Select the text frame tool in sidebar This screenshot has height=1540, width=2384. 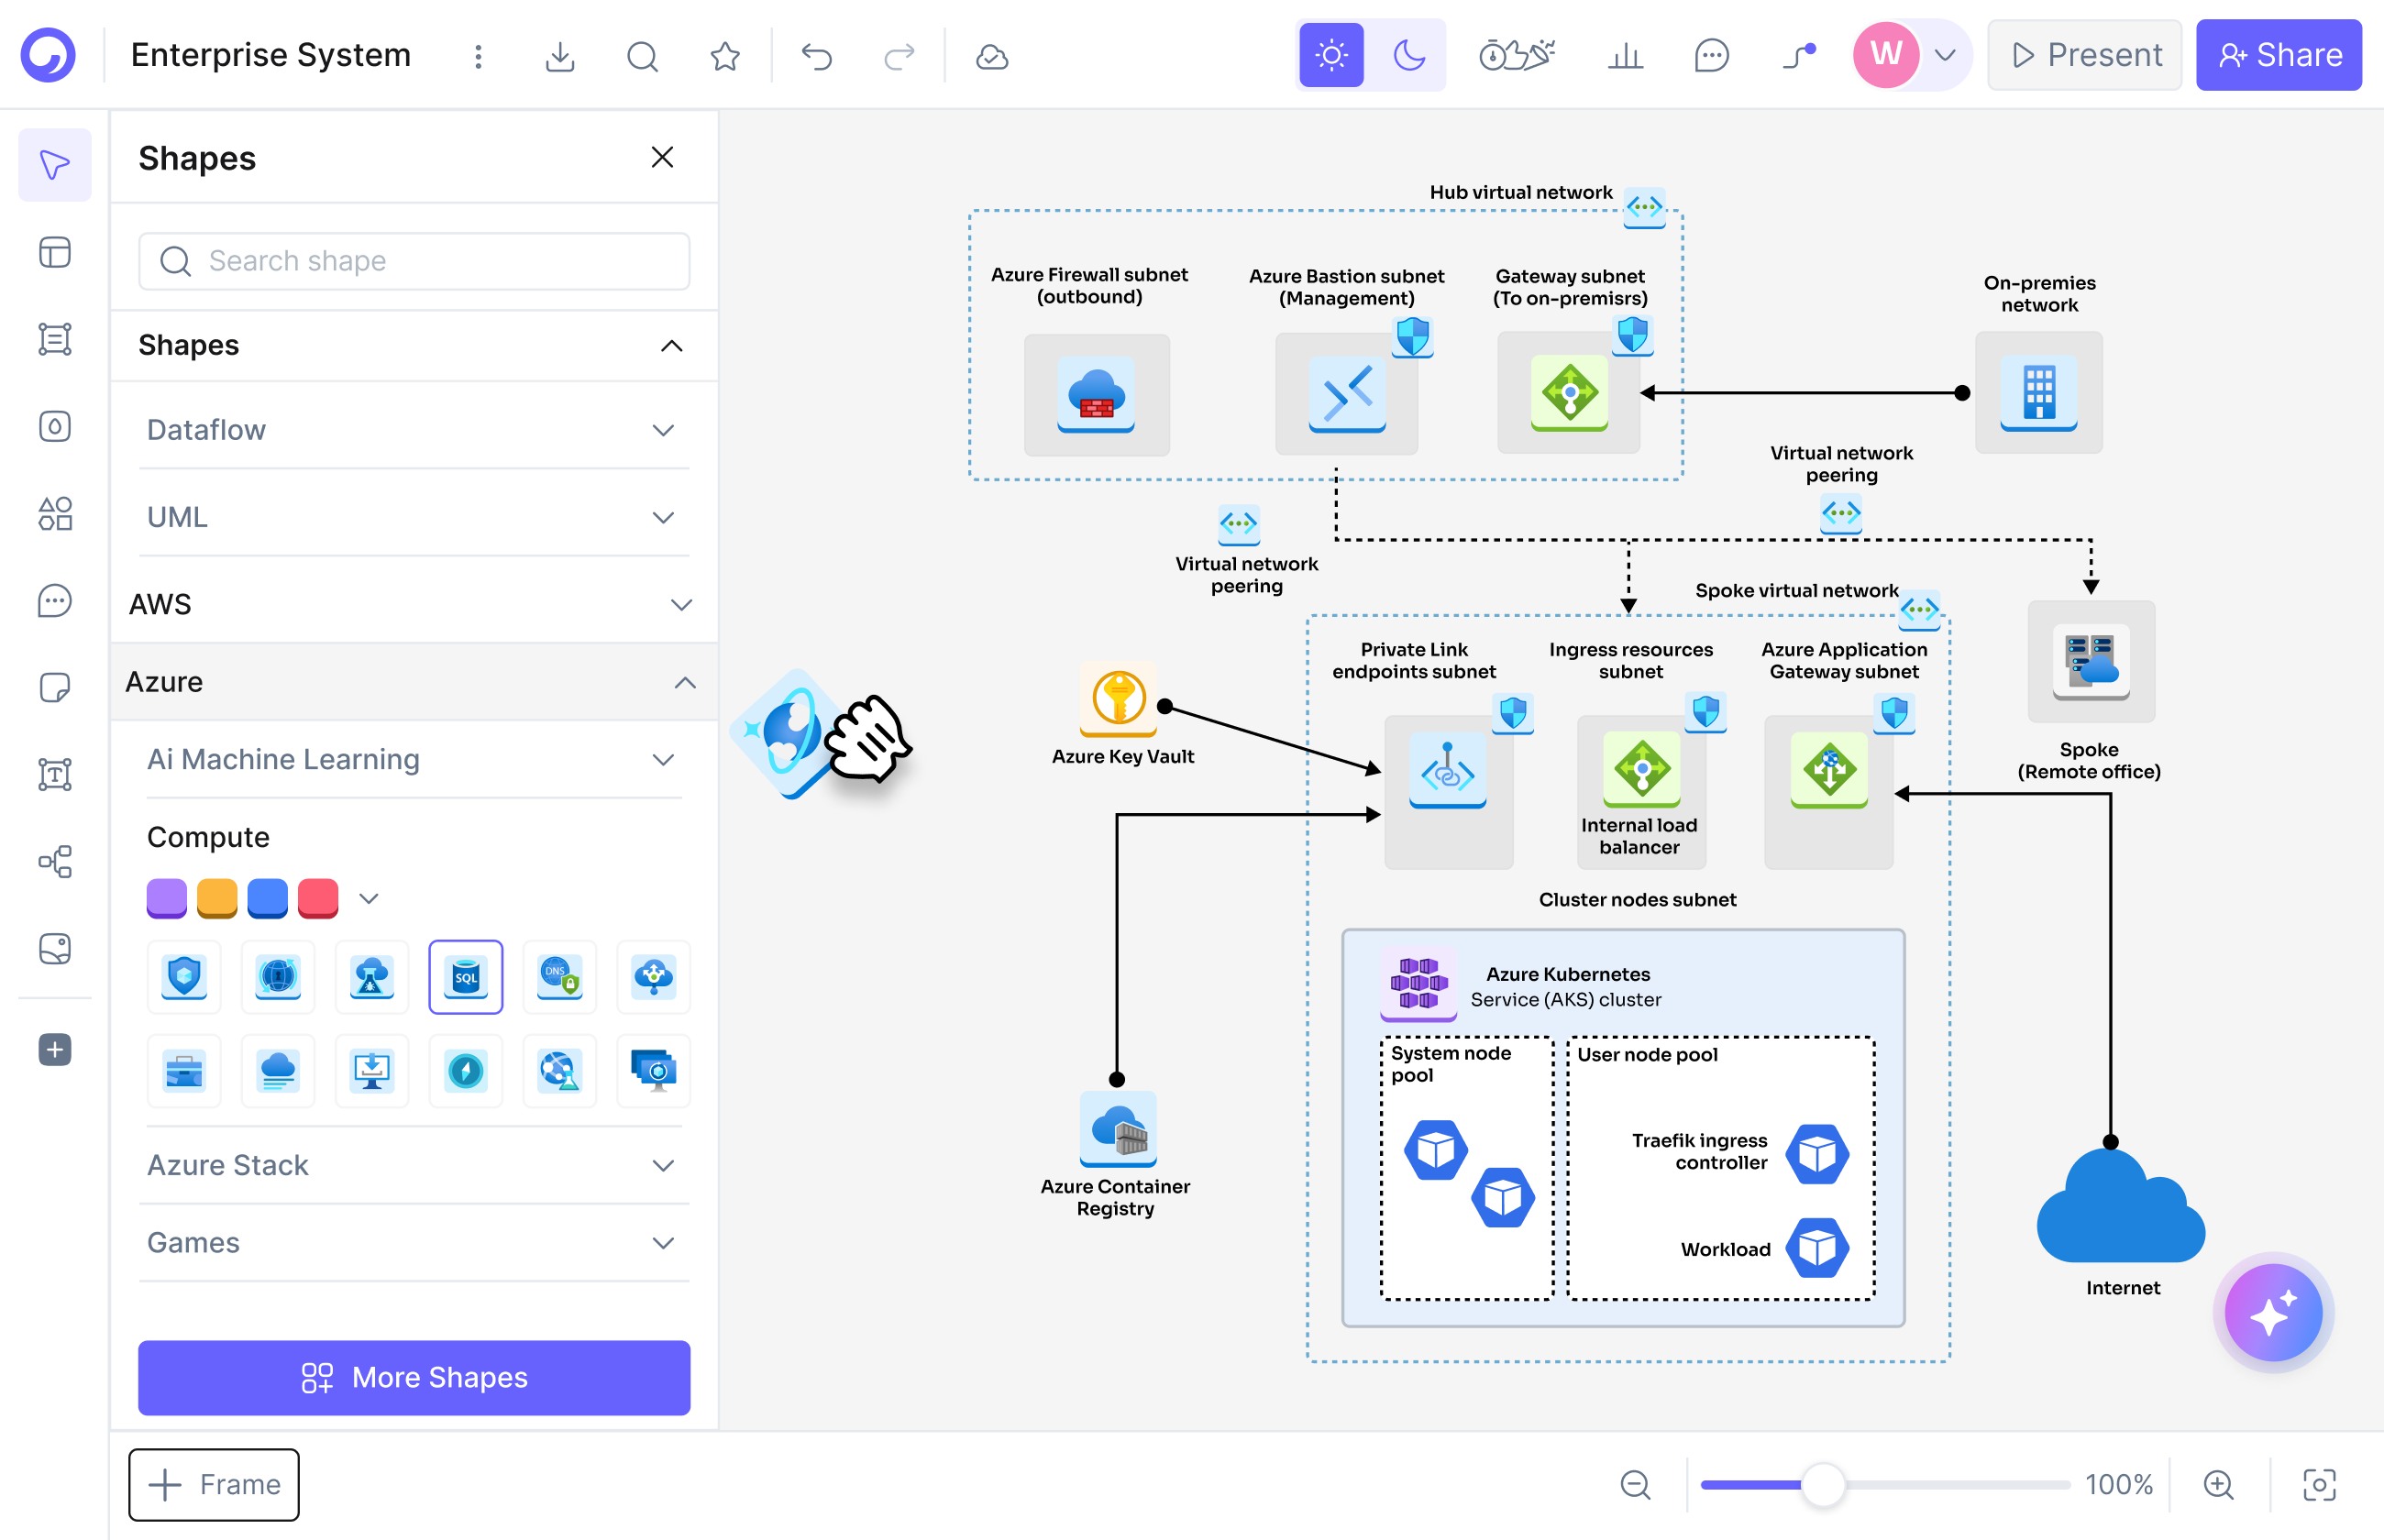[x=55, y=774]
